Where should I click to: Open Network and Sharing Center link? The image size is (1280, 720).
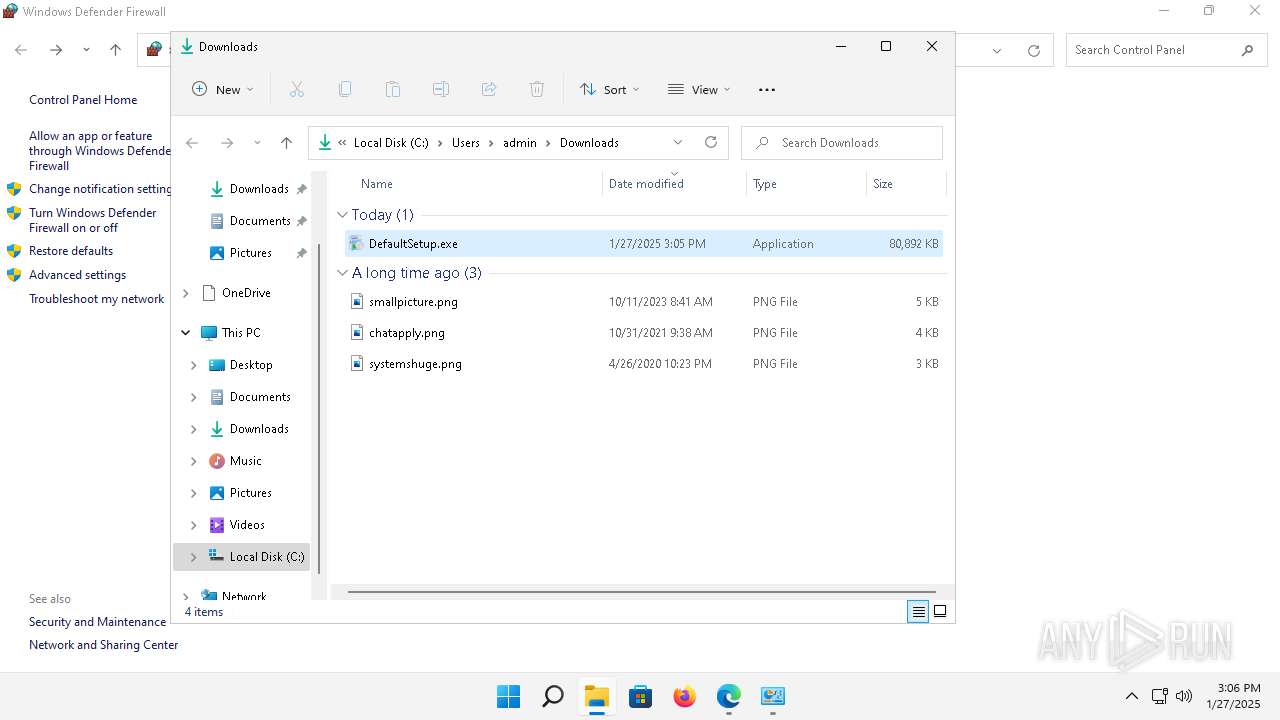click(x=104, y=645)
